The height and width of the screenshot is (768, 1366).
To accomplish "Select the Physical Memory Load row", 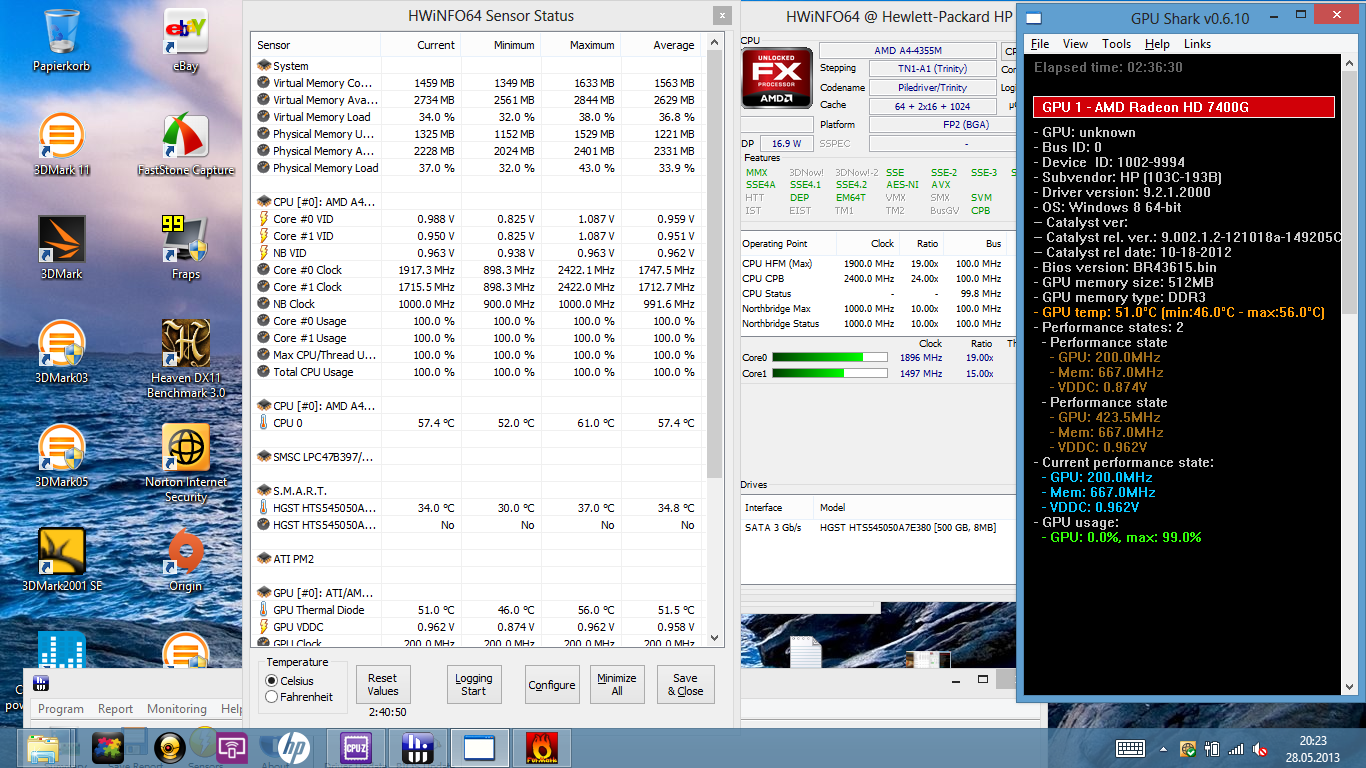I will pyautogui.click(x=476, y=168).
